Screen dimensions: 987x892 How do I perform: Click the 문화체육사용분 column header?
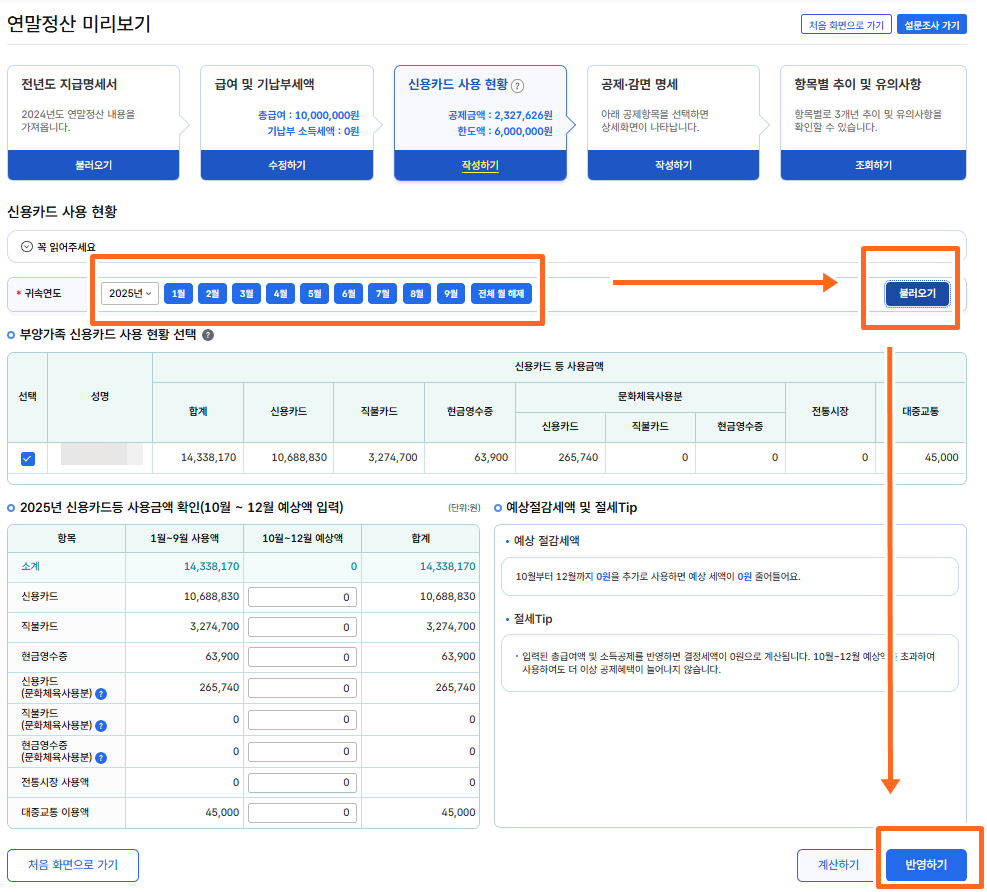(x=650, y=397)
